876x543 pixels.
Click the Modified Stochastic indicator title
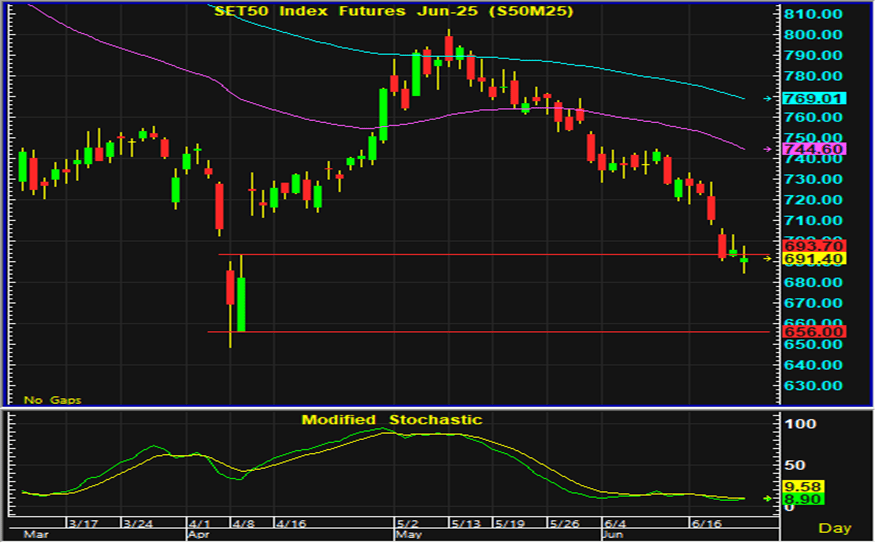(x=391, y=420)
